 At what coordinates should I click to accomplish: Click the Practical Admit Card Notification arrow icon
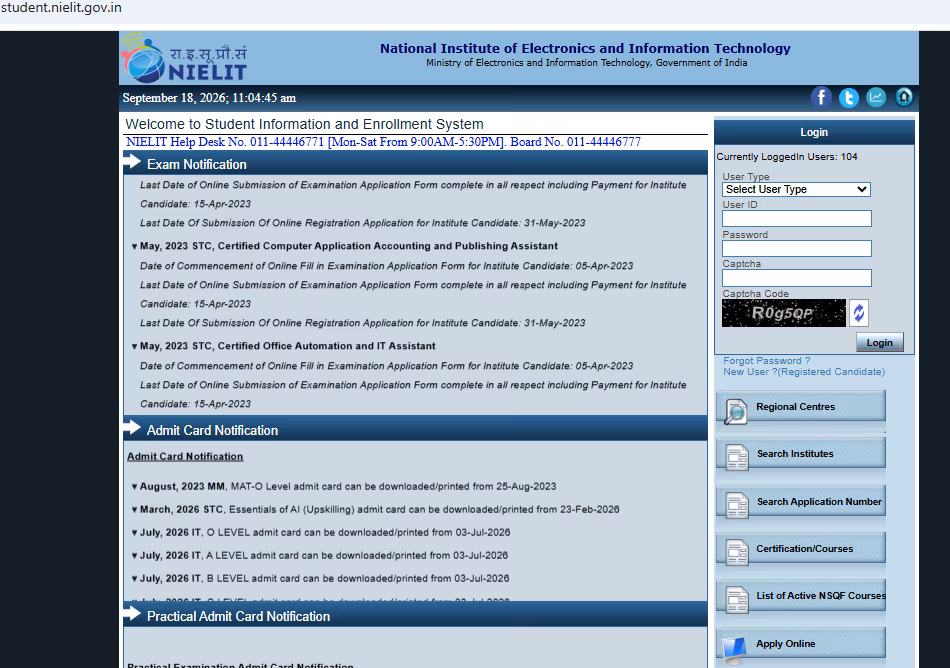tap(132, 613)
